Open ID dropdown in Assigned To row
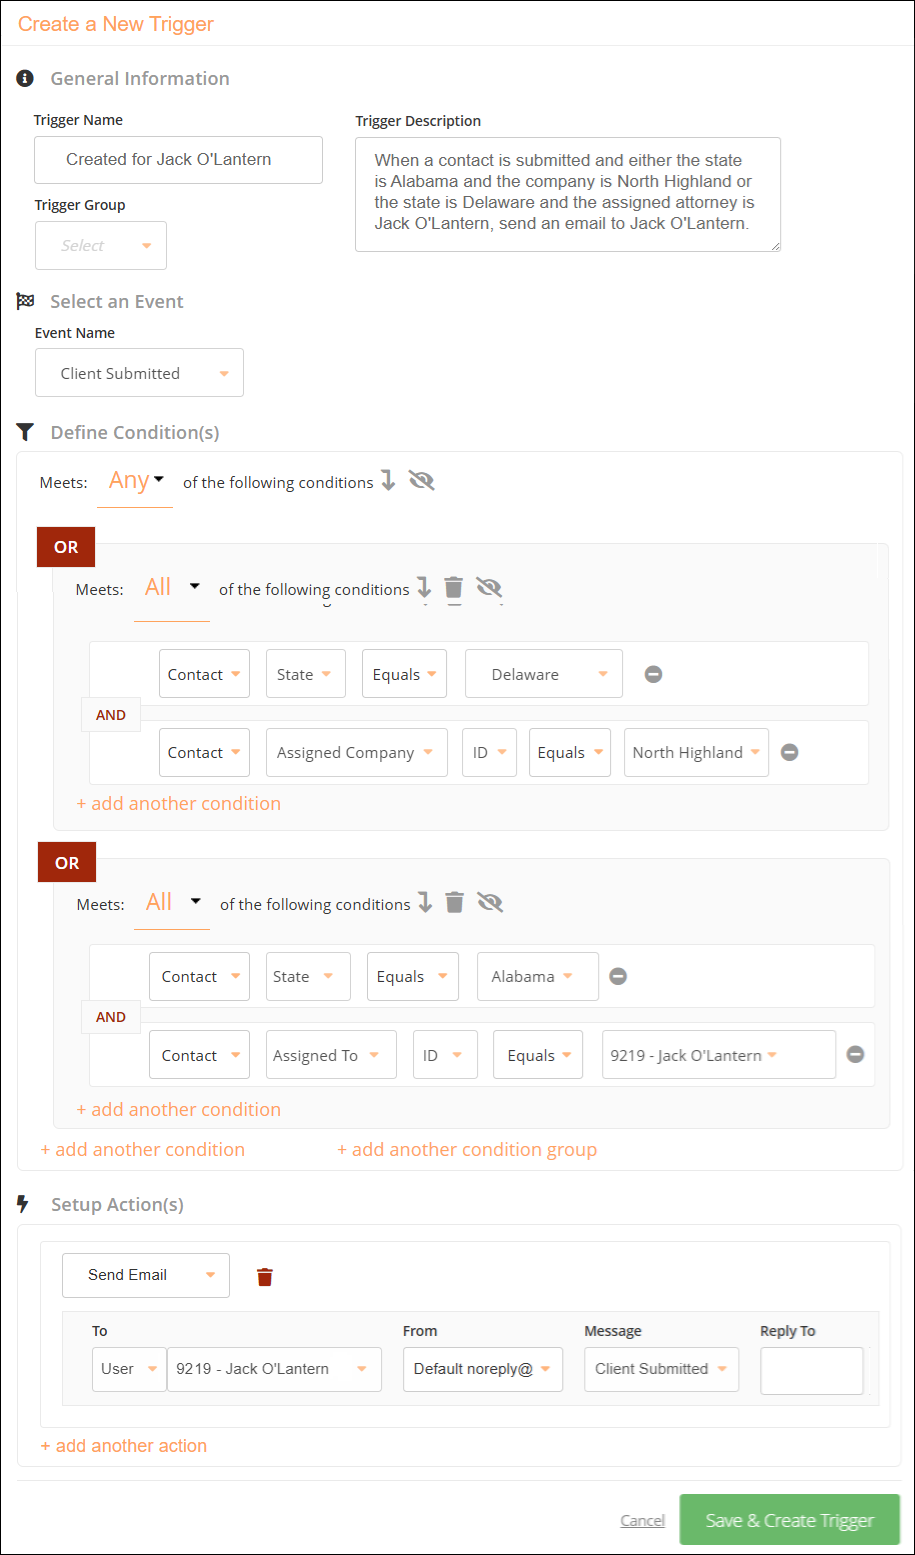The height and width of the screenshot is (1555, 915). pyautogui.click(x=445, y=1055)
